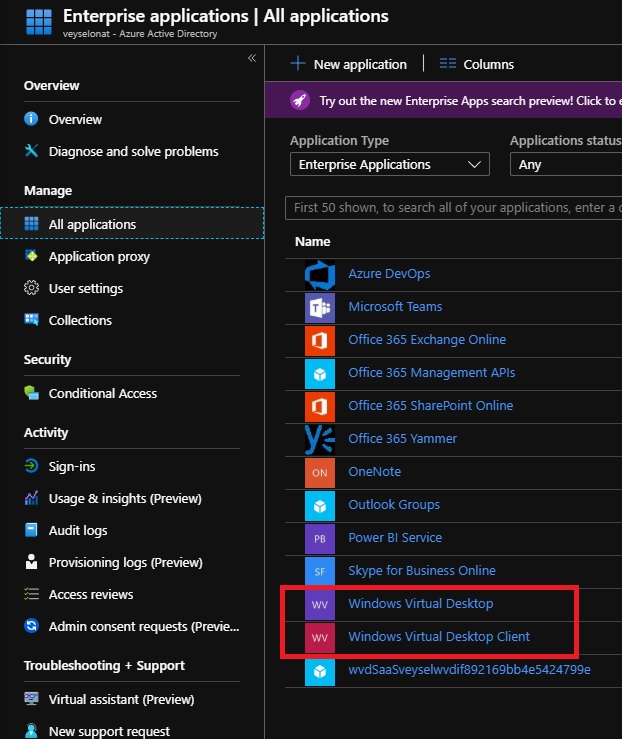Open Outlook Groups link

(x=394, y=505)
